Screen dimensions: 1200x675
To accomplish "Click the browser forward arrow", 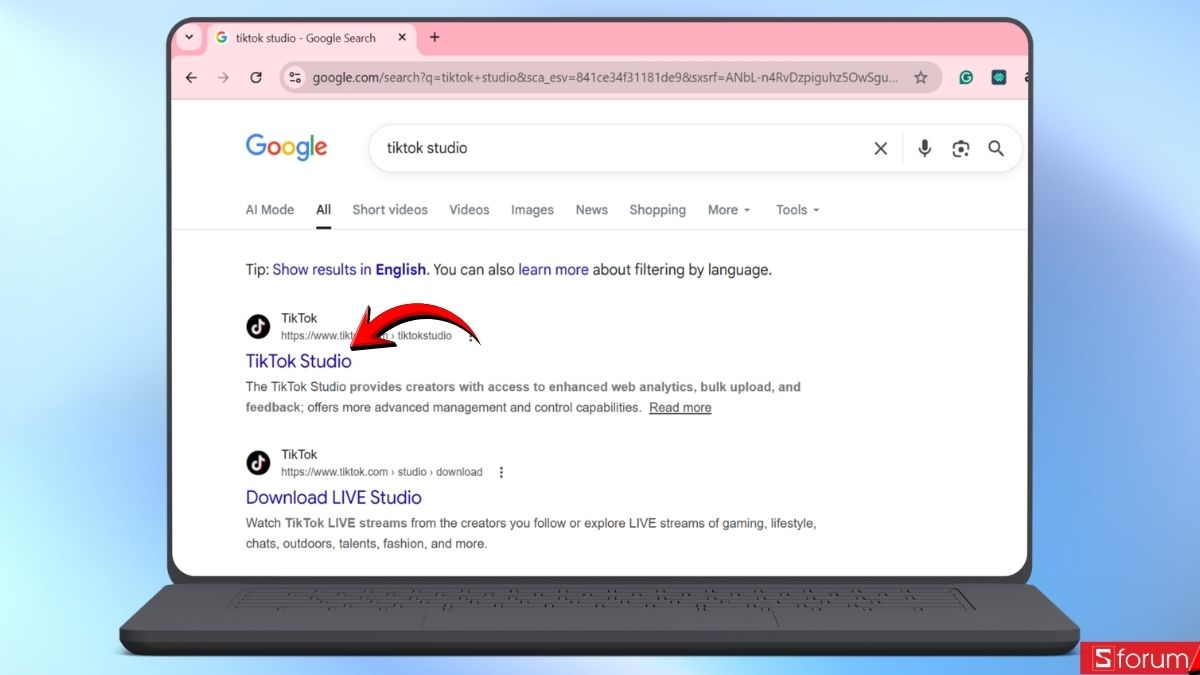I will [x=223, y=77].
